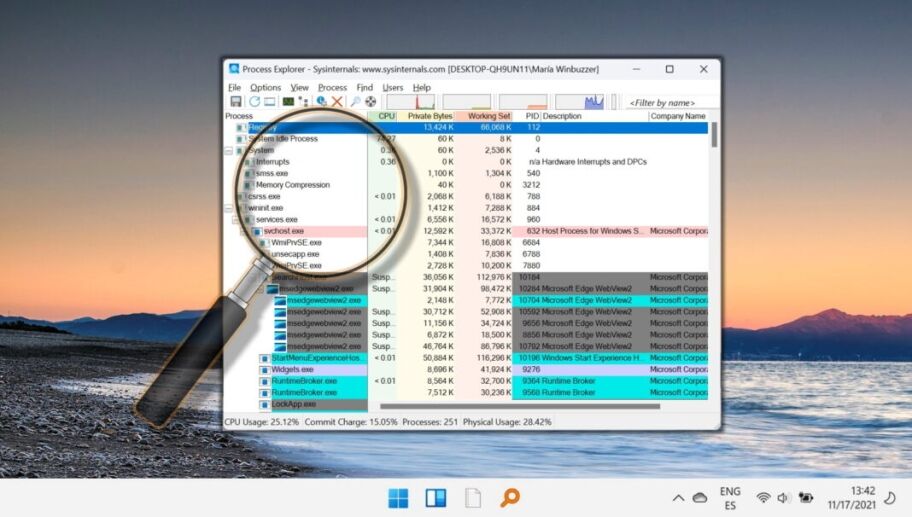Click the Save toolbar icon

point(236,102)
